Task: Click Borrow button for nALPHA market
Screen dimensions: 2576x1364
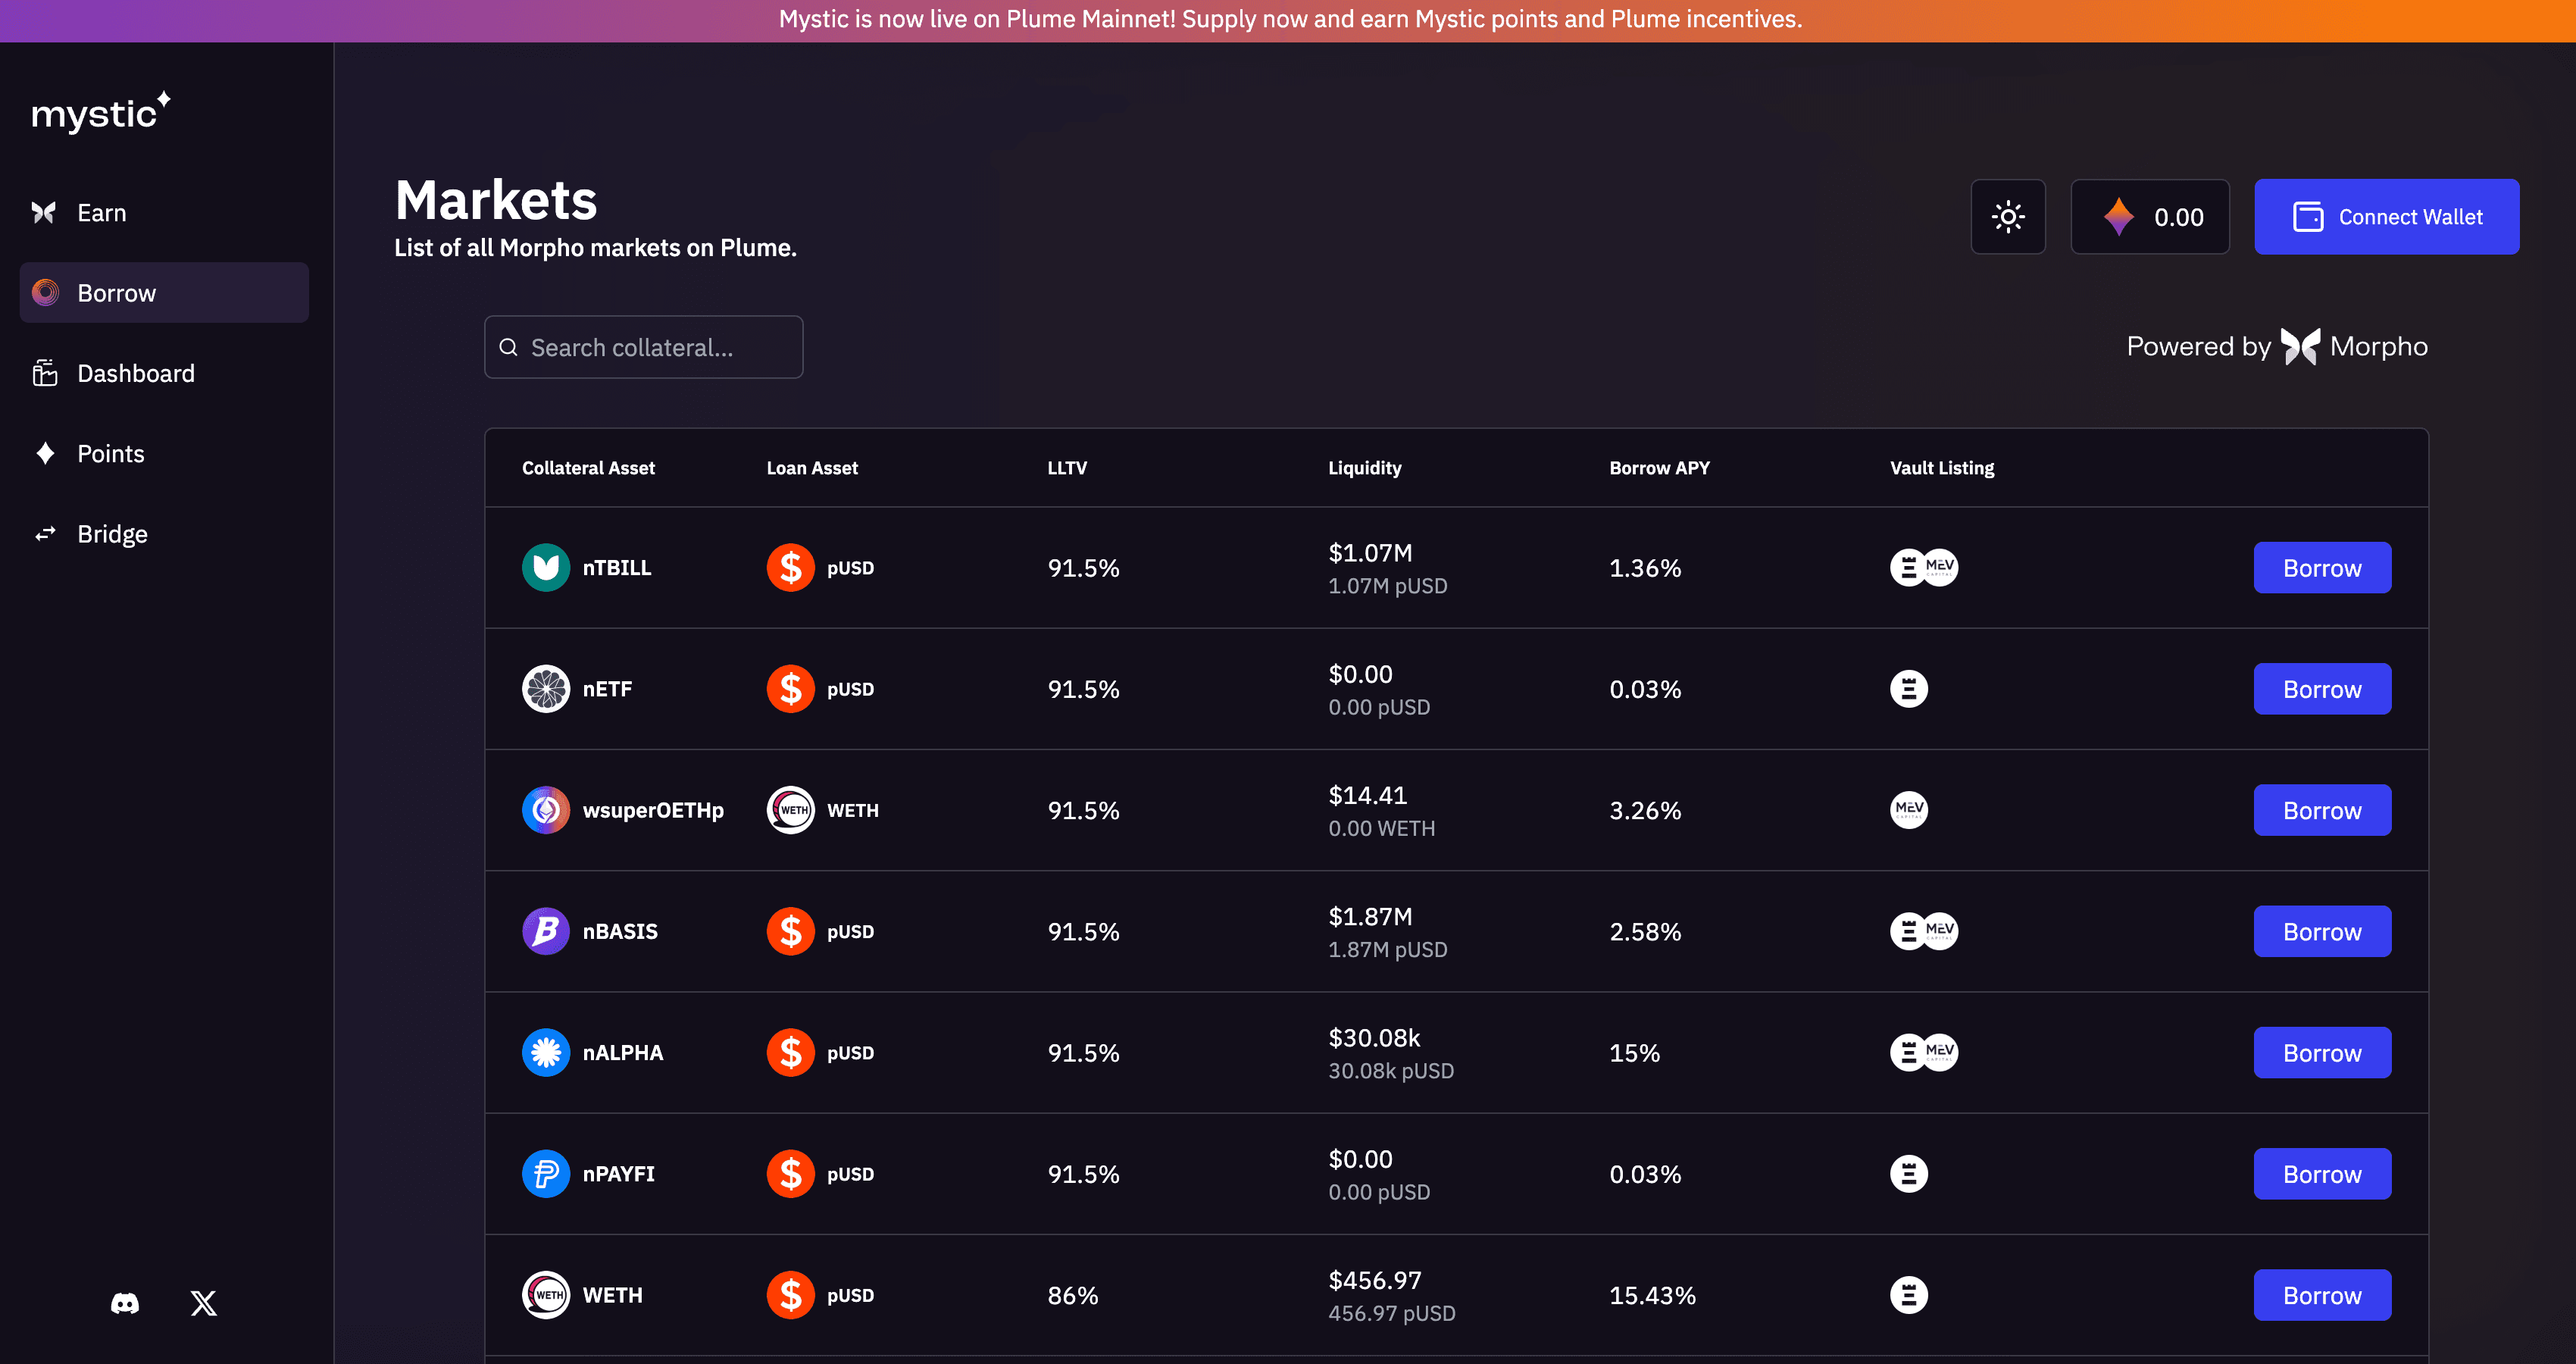Action: point(2321,1053)
